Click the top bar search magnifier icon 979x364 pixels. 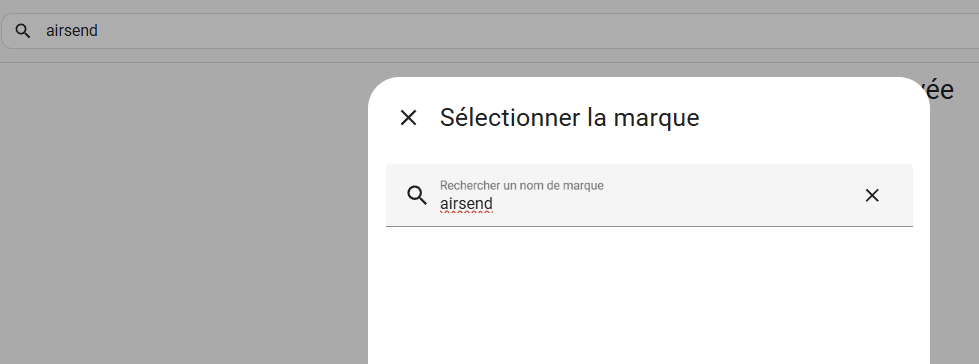(x=22, y=31)
